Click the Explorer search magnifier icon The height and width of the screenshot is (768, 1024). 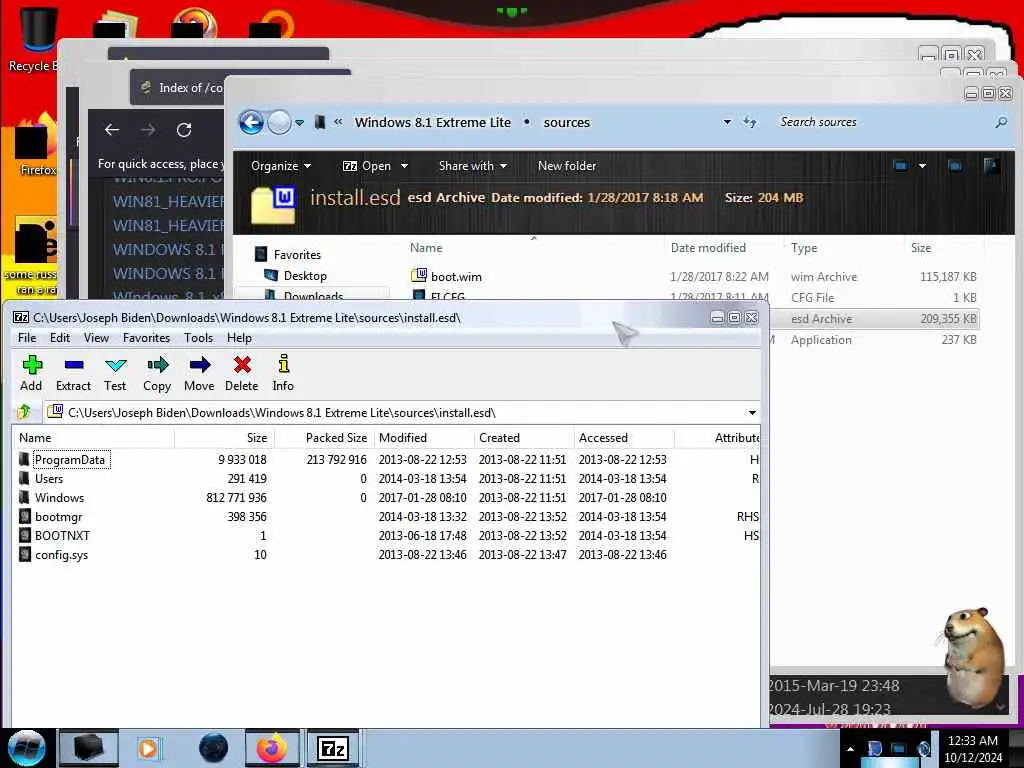point(1000,122)
